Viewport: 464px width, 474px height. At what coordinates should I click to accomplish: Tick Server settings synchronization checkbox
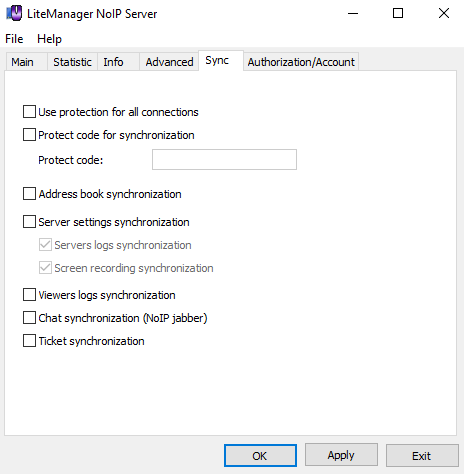coord(29,221)
